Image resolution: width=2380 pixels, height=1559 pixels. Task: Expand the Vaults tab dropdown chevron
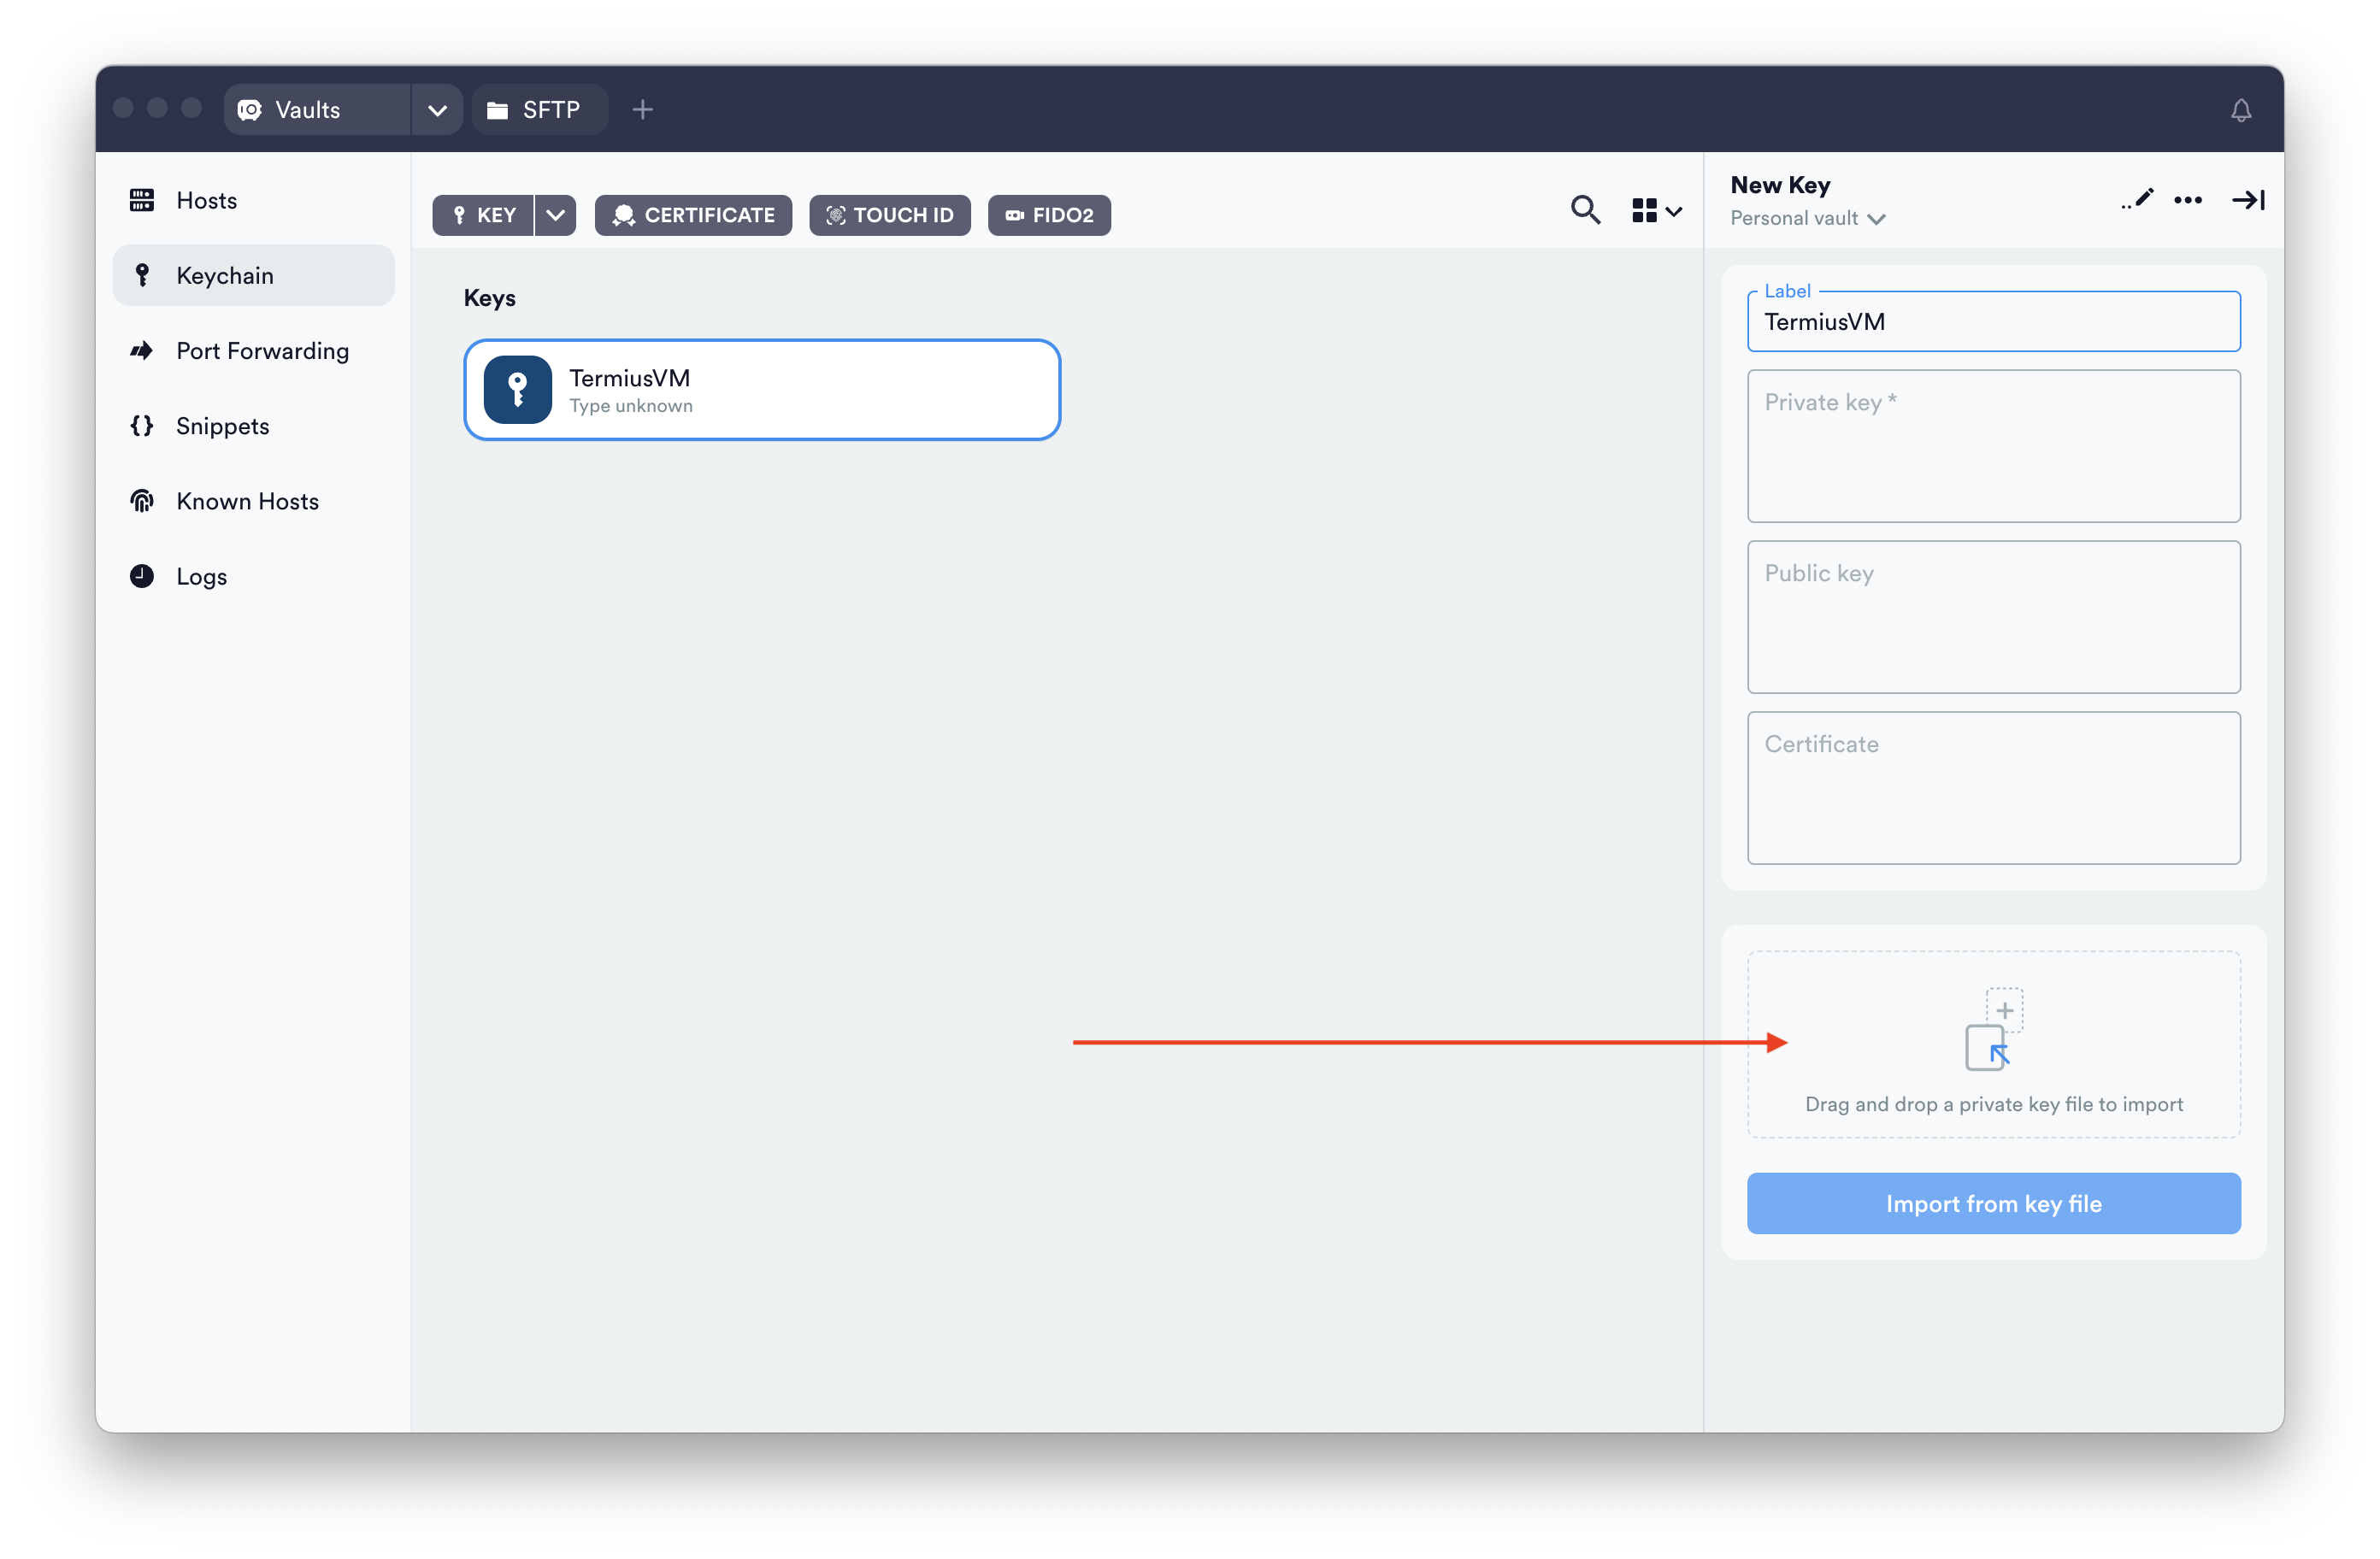coord(437,110)
